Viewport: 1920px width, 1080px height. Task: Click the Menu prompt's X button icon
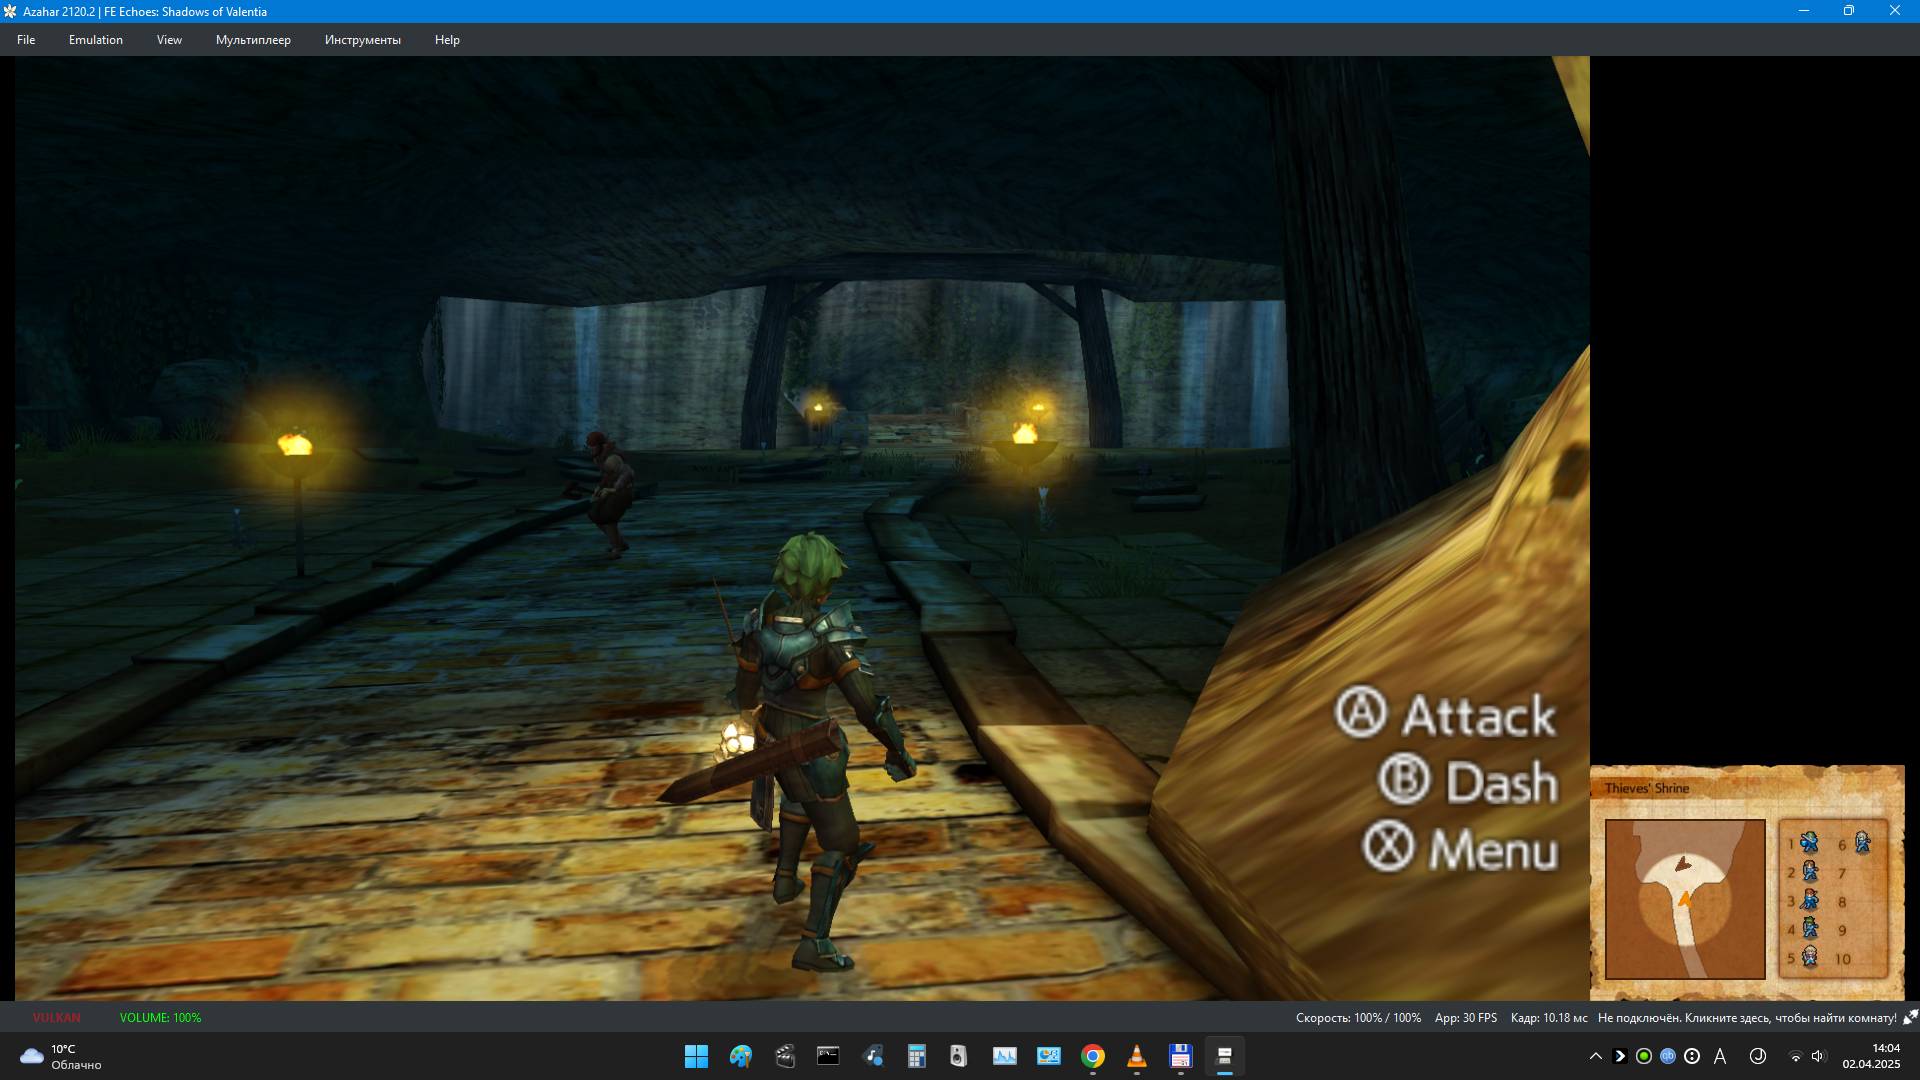[x=1388, y=846]
